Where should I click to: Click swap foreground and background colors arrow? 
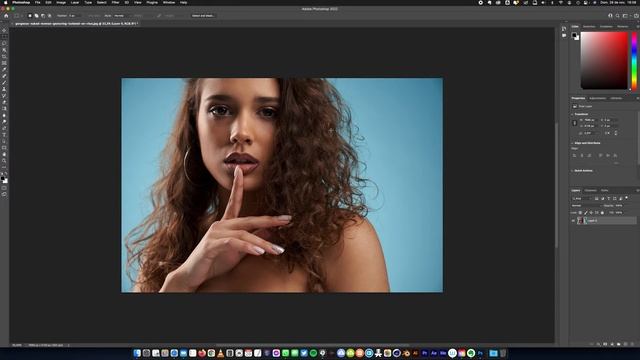[x=7, y=174]
